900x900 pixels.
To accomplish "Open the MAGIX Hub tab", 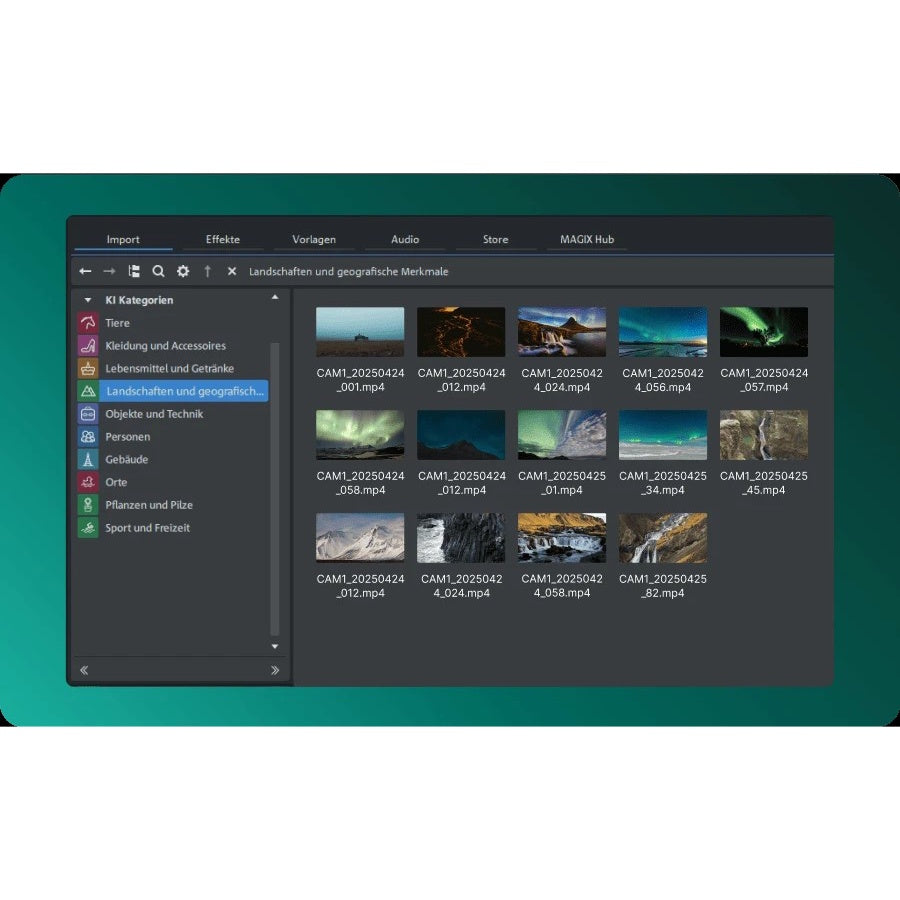I will (586, 239).
